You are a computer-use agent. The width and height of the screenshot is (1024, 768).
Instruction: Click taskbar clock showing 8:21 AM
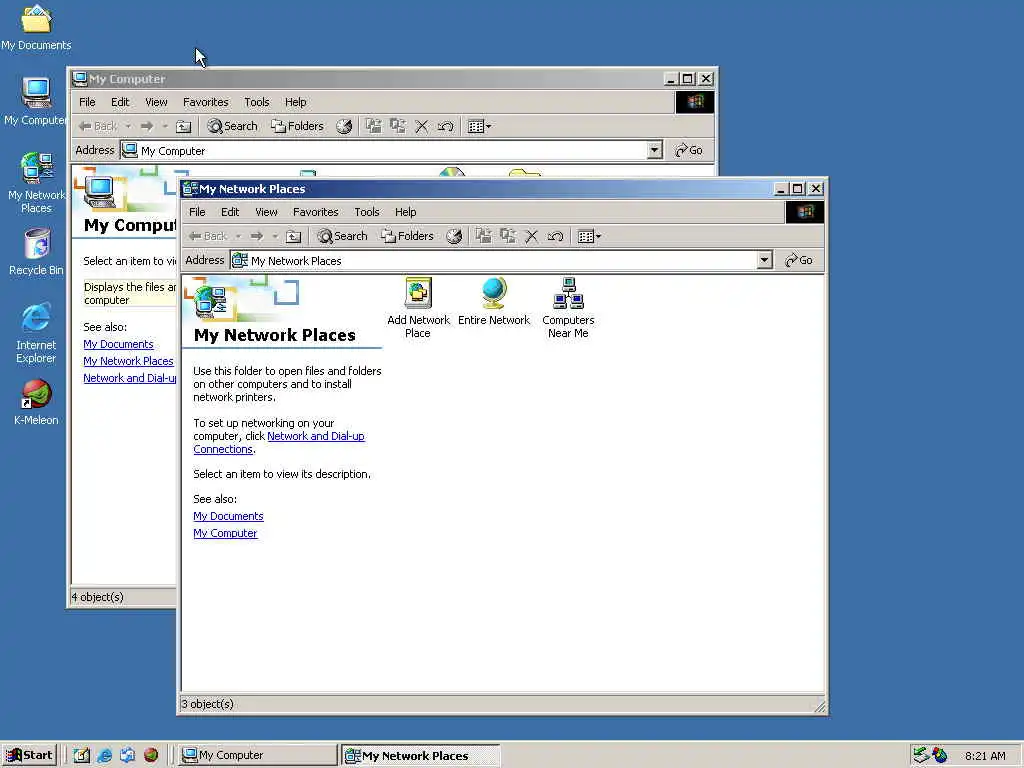(x=985, y=756)
